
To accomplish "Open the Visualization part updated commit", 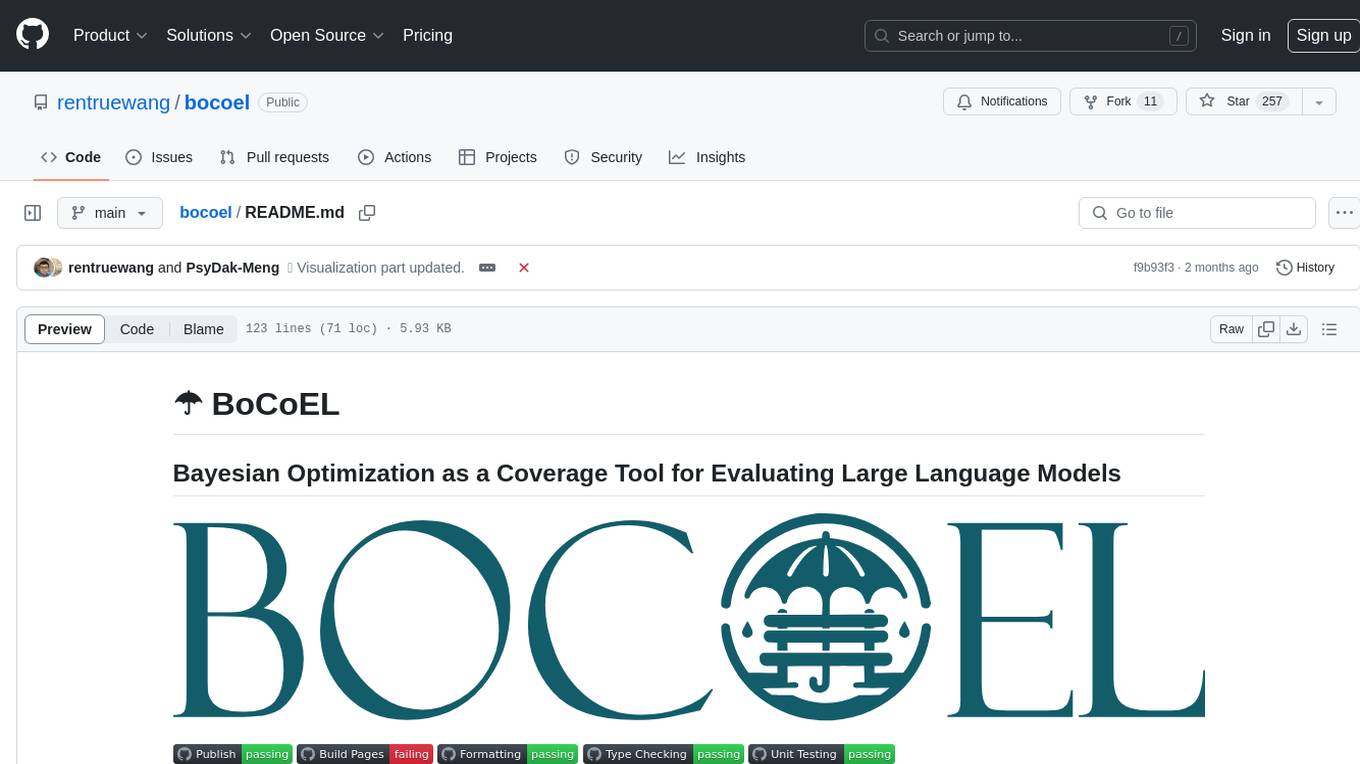I will [380, 268].
